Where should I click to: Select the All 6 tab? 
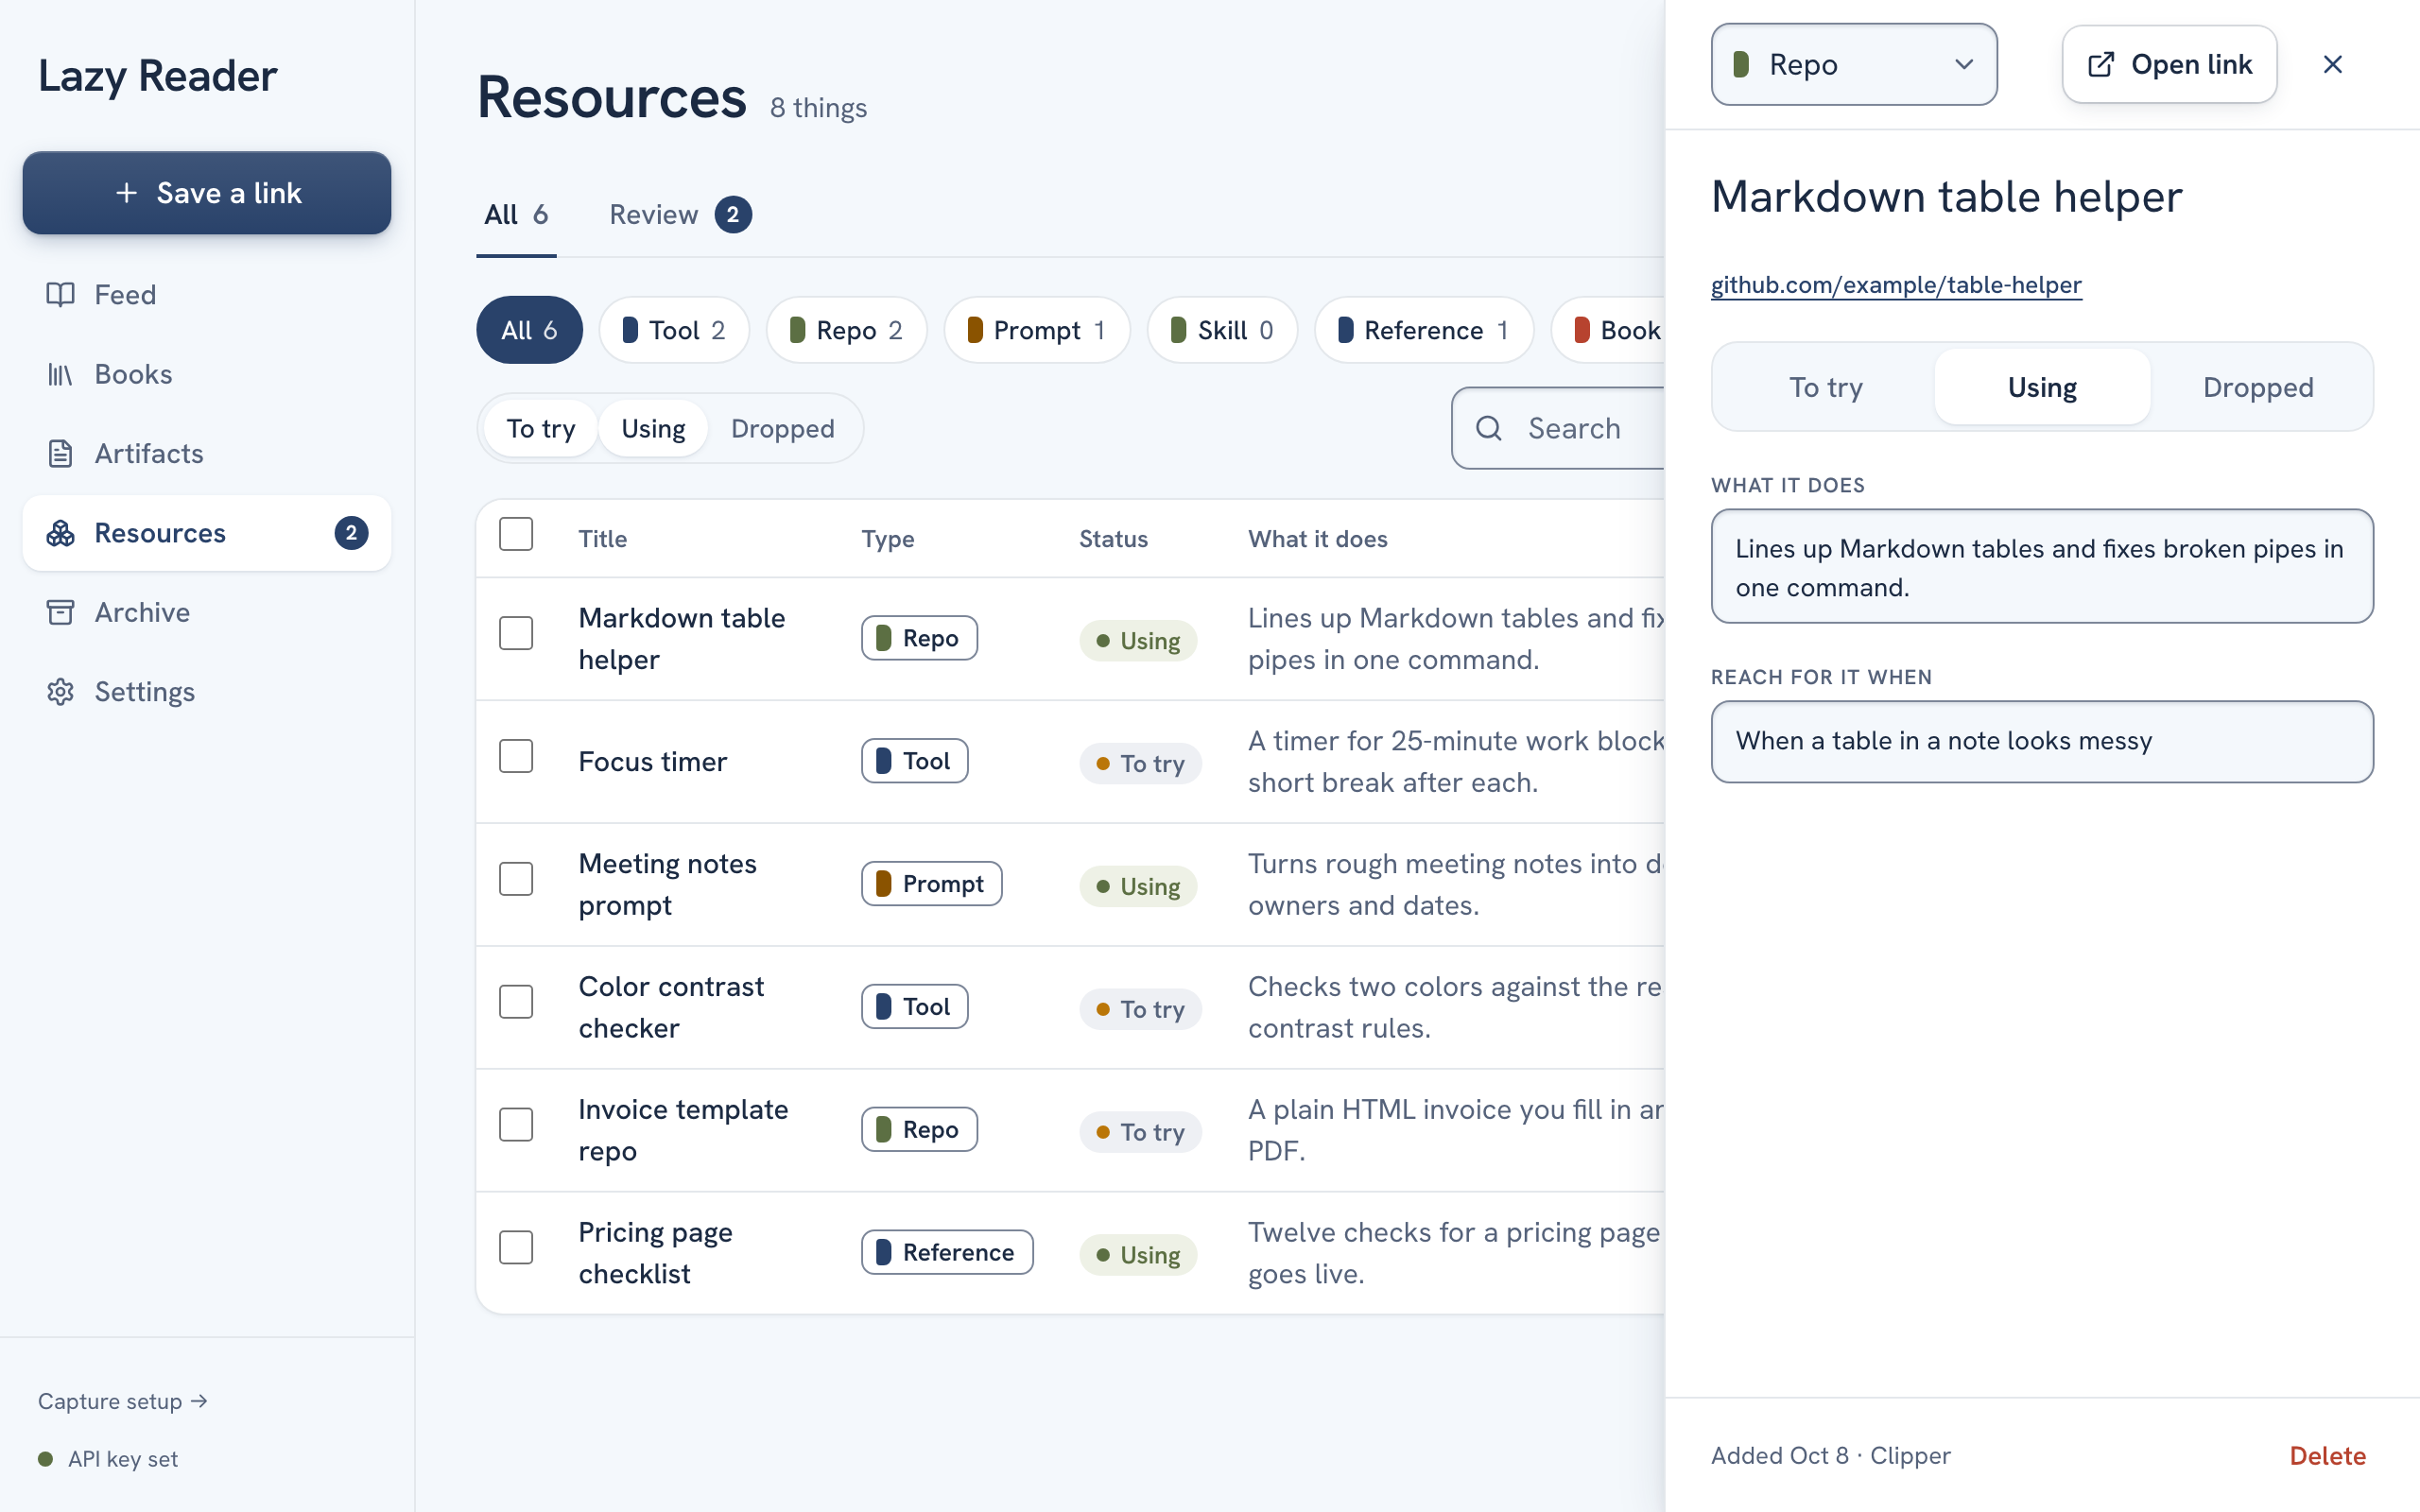(x=516, y=215)
